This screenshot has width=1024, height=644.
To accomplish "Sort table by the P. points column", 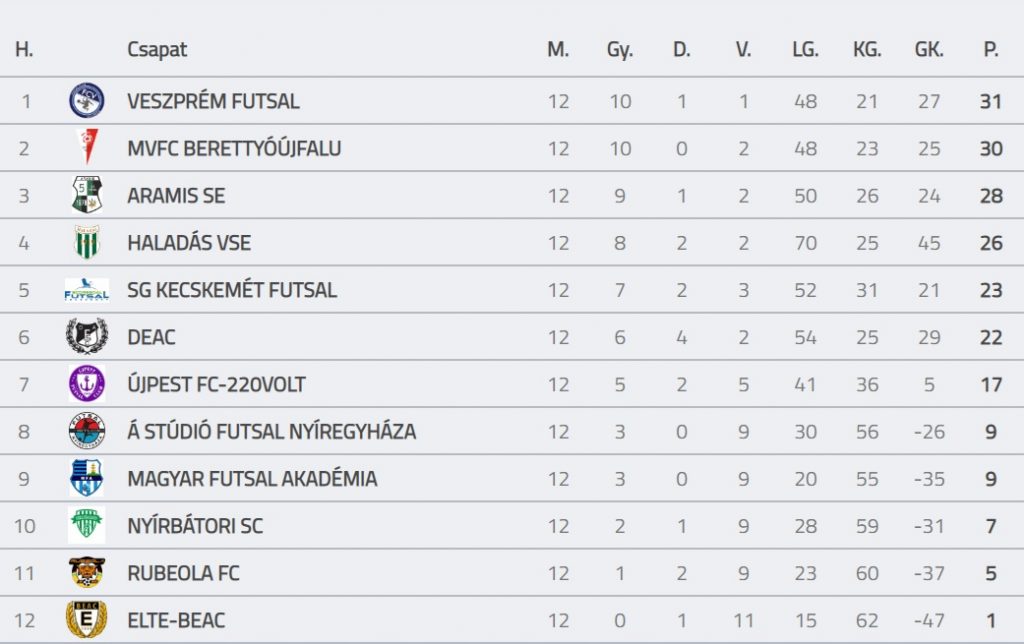I will click(x=991, y=50).
